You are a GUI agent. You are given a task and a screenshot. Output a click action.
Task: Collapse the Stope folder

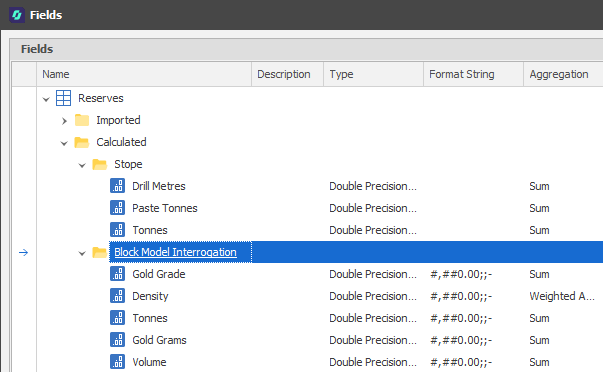(82, 165)
